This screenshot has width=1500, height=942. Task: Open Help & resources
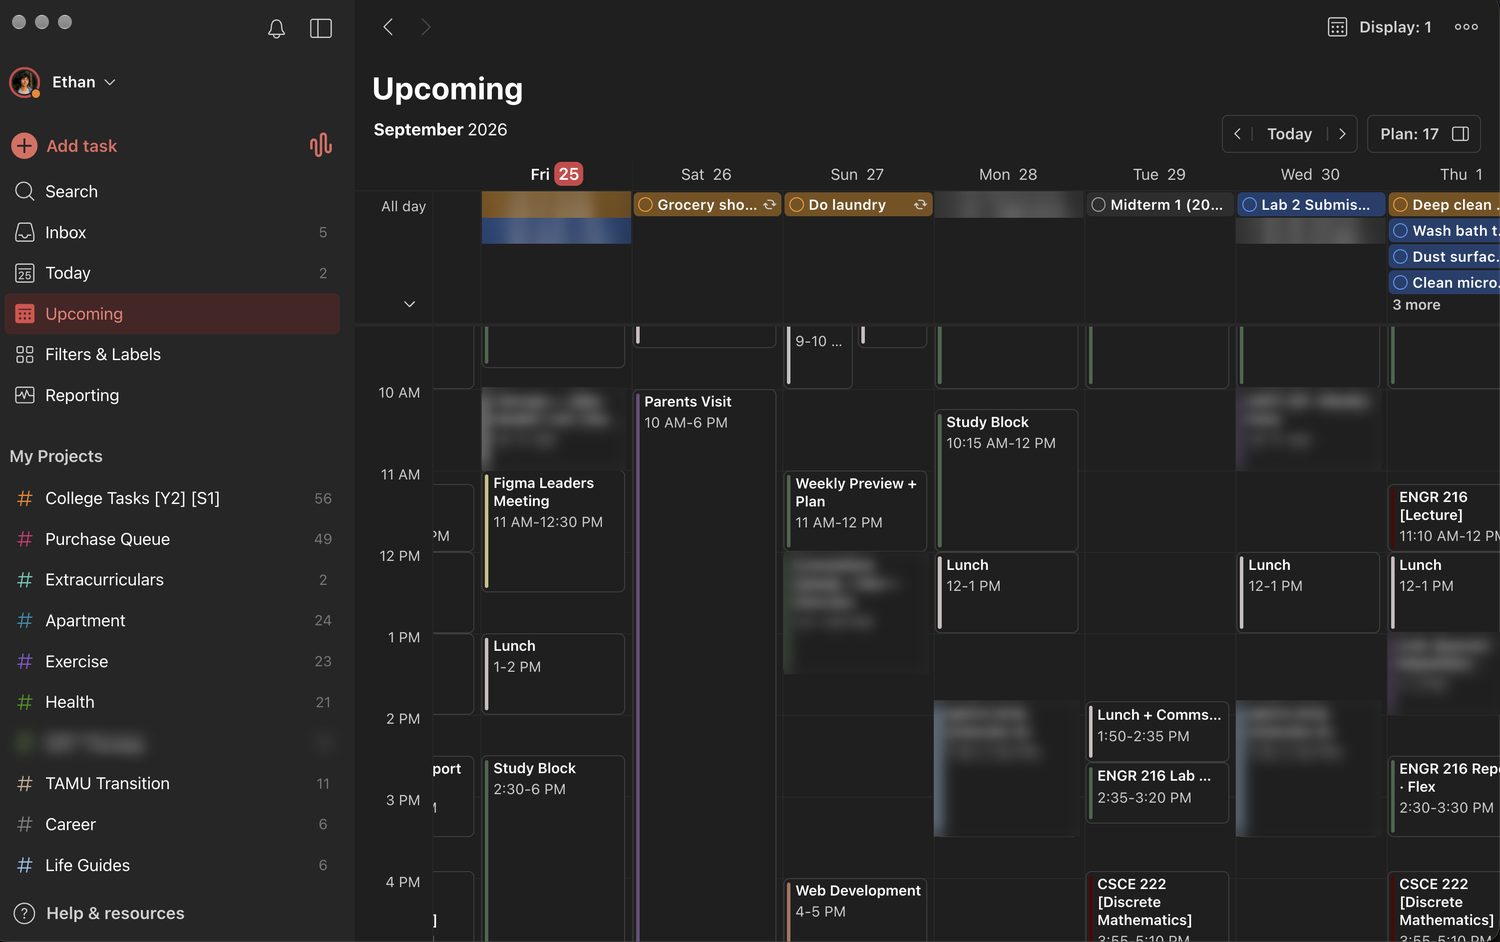pyautogui.click(x=115, y=913)
